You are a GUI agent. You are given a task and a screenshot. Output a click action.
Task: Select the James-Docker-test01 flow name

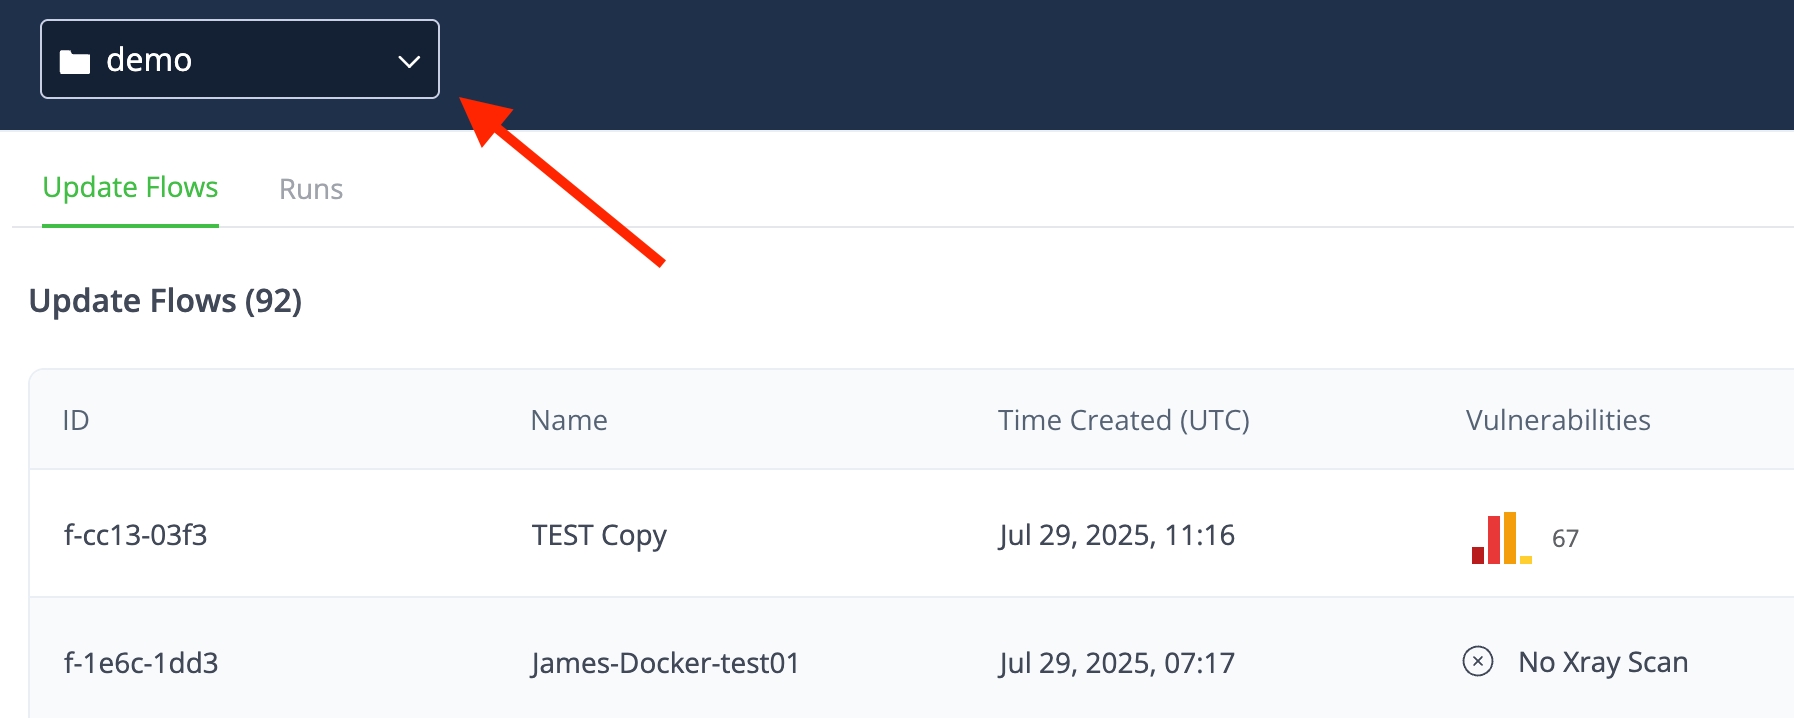tap(665, 663)
